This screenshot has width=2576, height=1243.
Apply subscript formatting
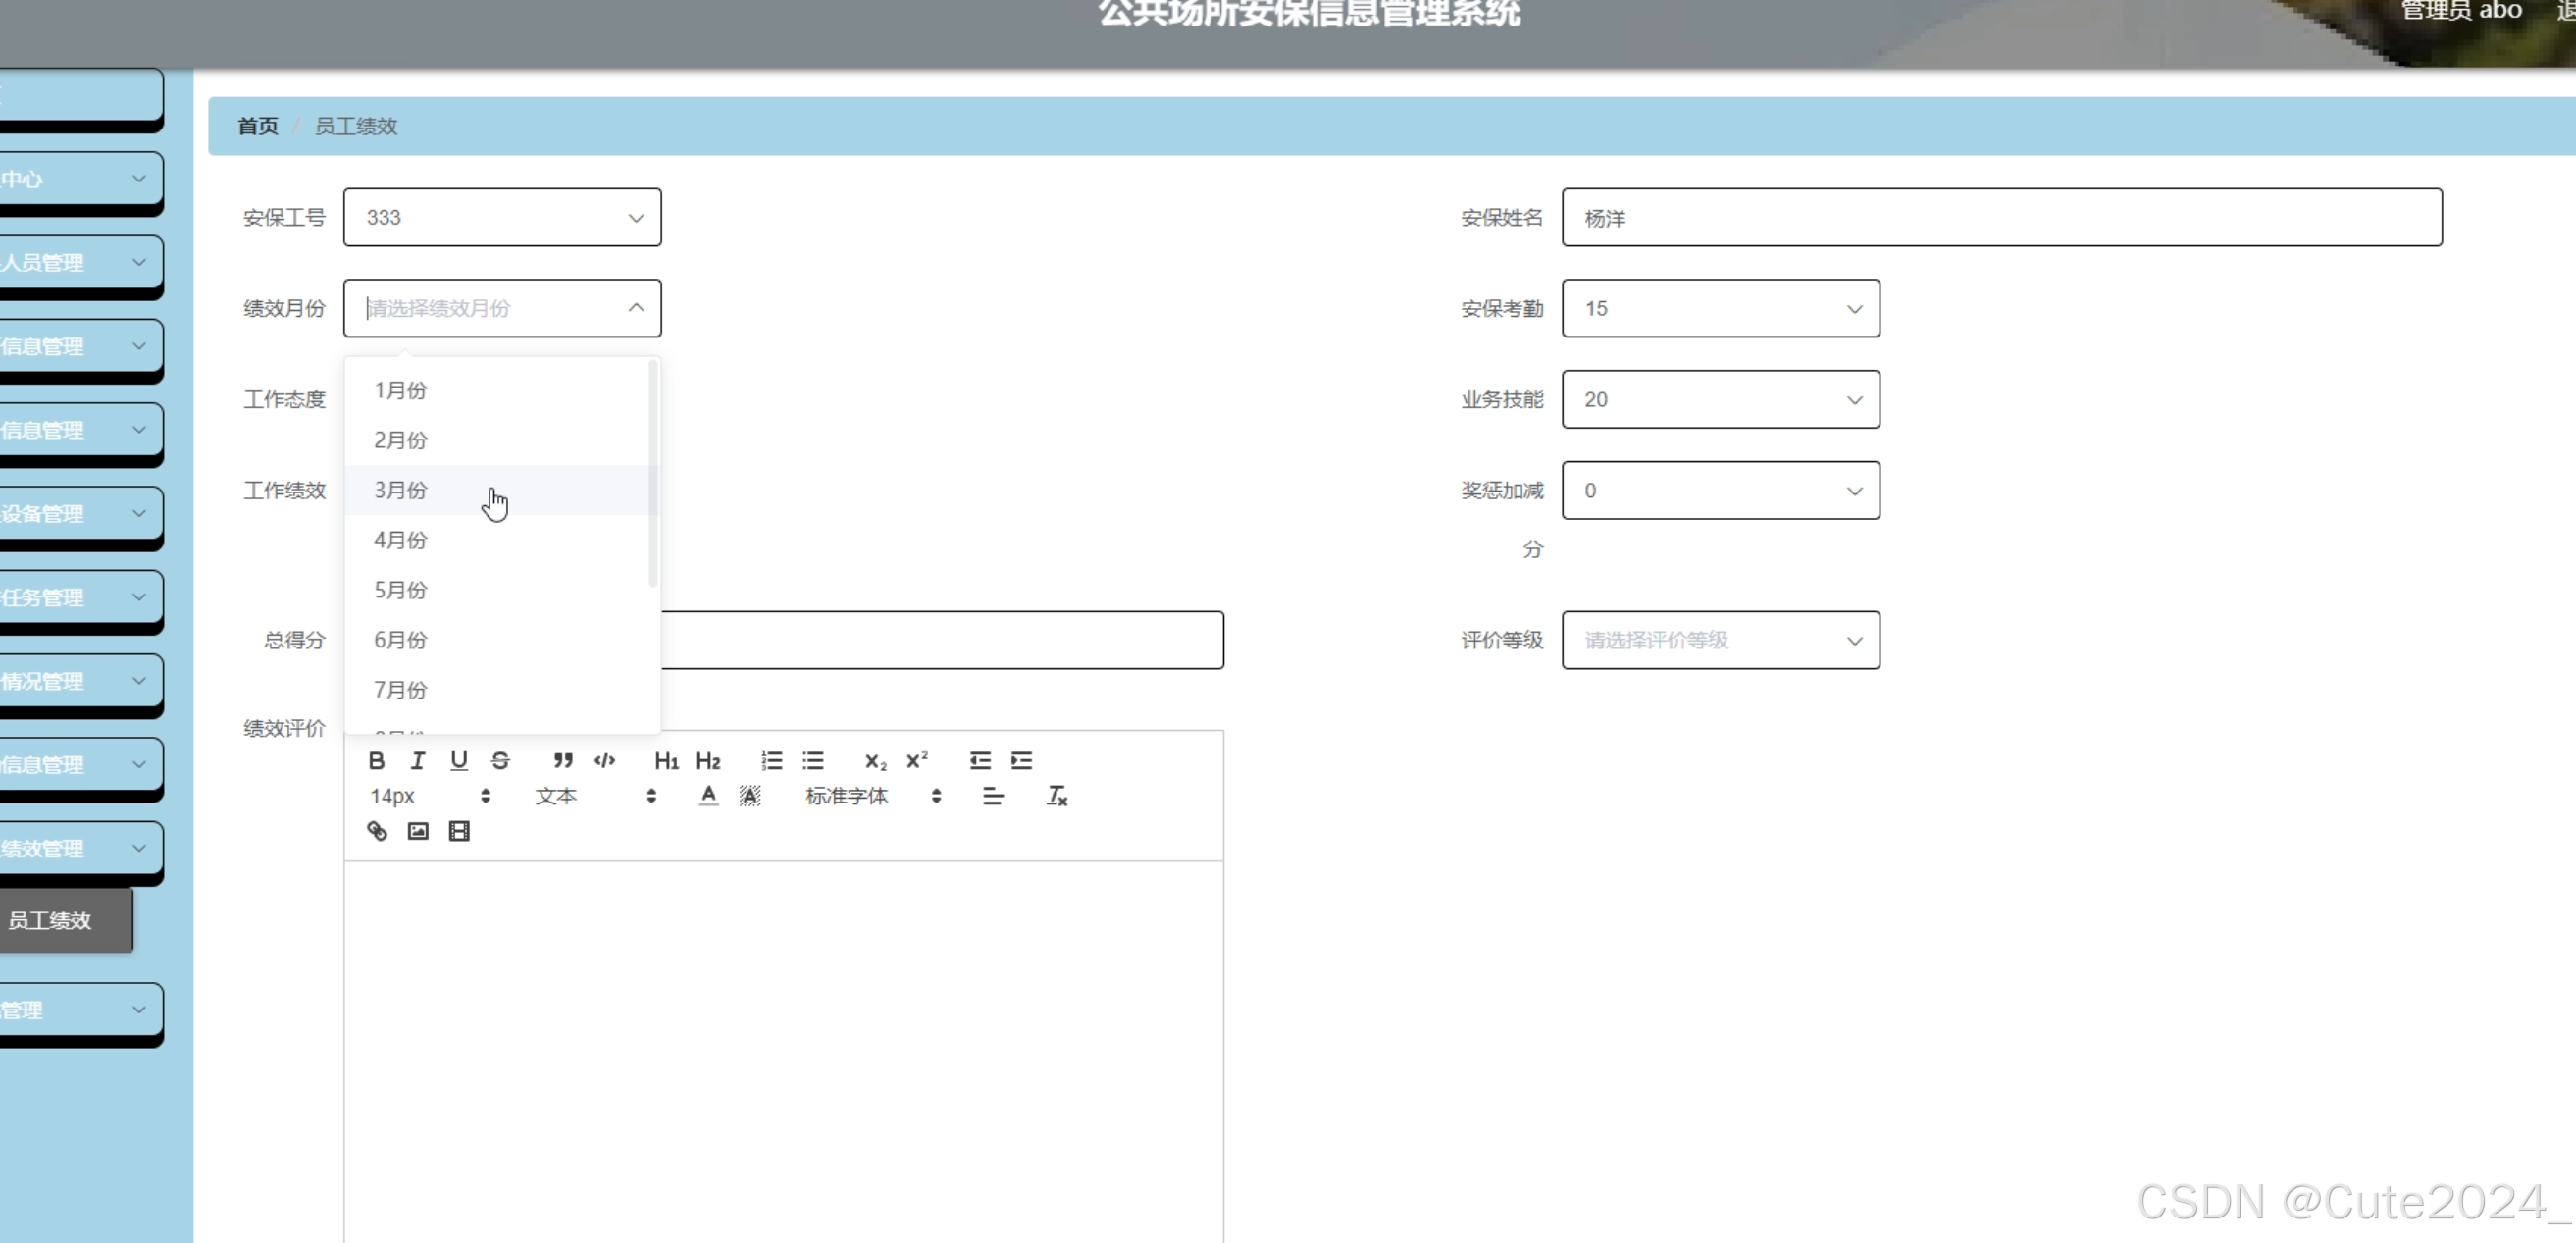pyautogui.click(x=875, y=761)
